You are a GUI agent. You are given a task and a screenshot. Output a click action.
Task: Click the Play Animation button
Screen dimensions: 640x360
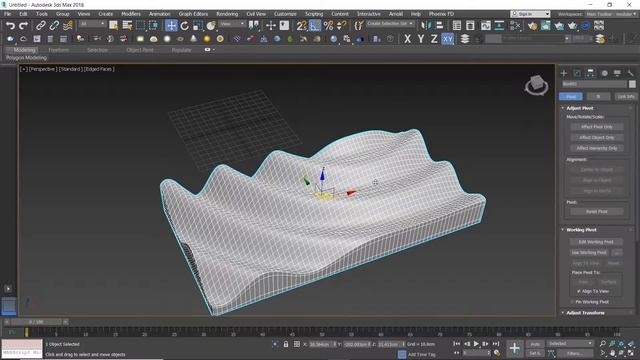tap(476, 344)
